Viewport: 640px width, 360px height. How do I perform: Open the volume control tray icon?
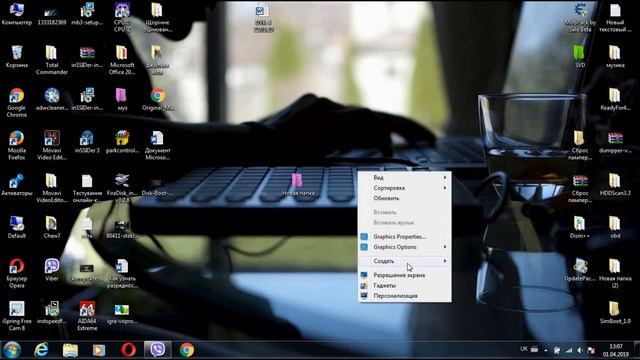pyautogui.click(x=580, y=350)
